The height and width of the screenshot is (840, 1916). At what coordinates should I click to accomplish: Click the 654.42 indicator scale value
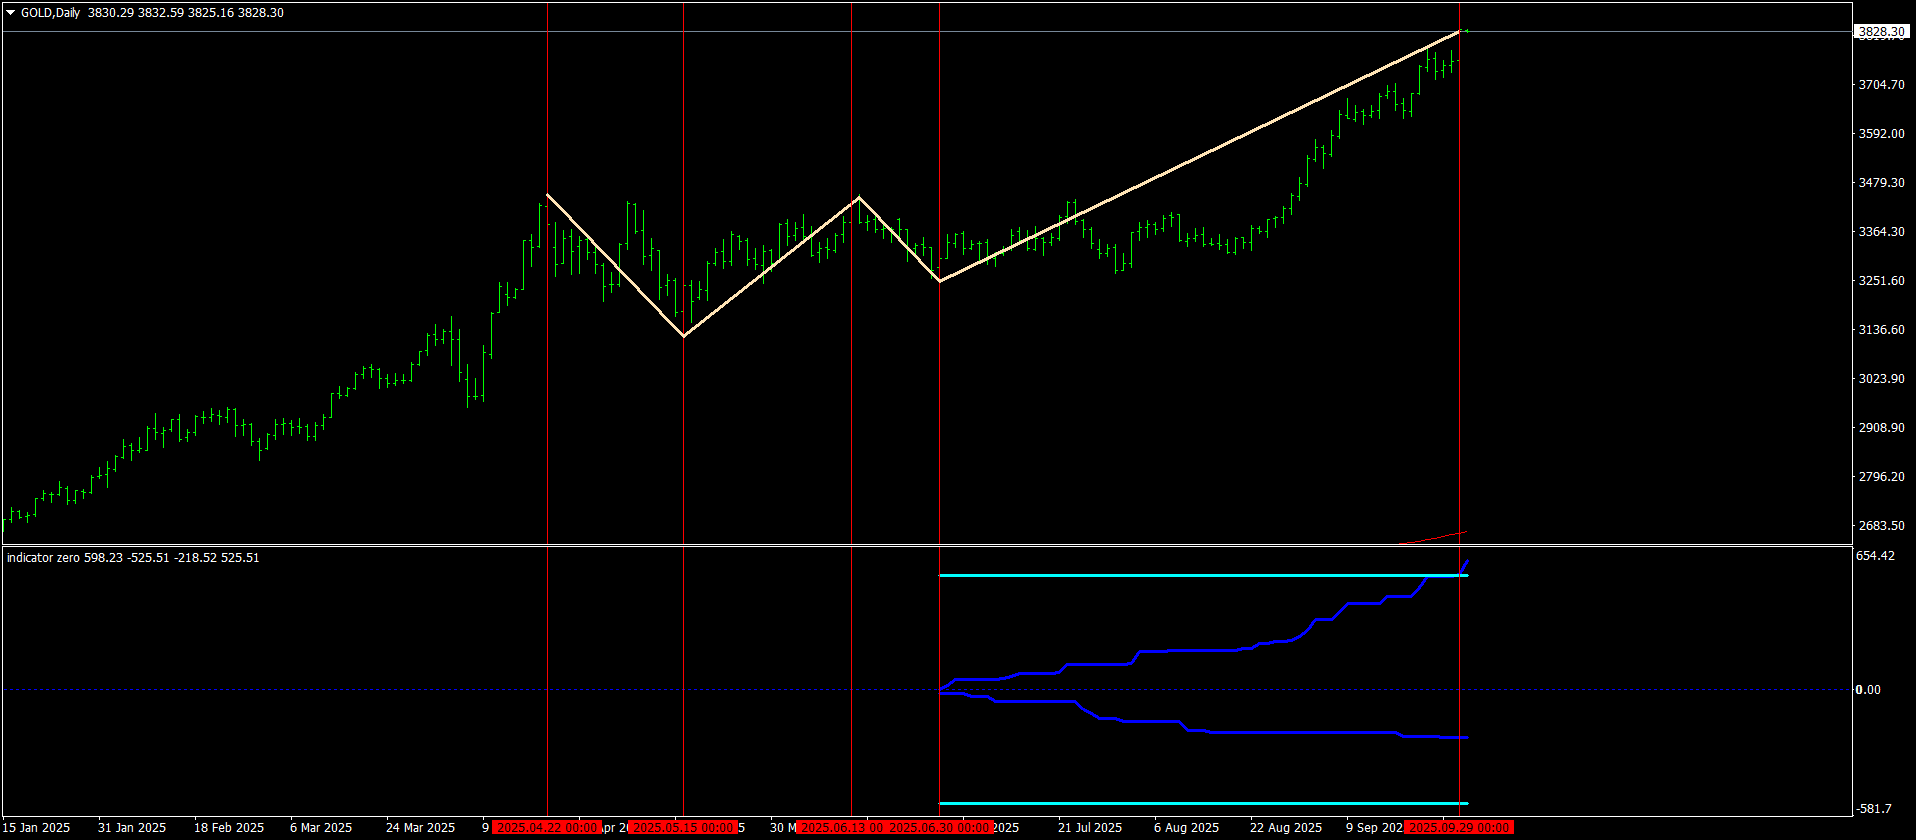[x=1875, y=556]
